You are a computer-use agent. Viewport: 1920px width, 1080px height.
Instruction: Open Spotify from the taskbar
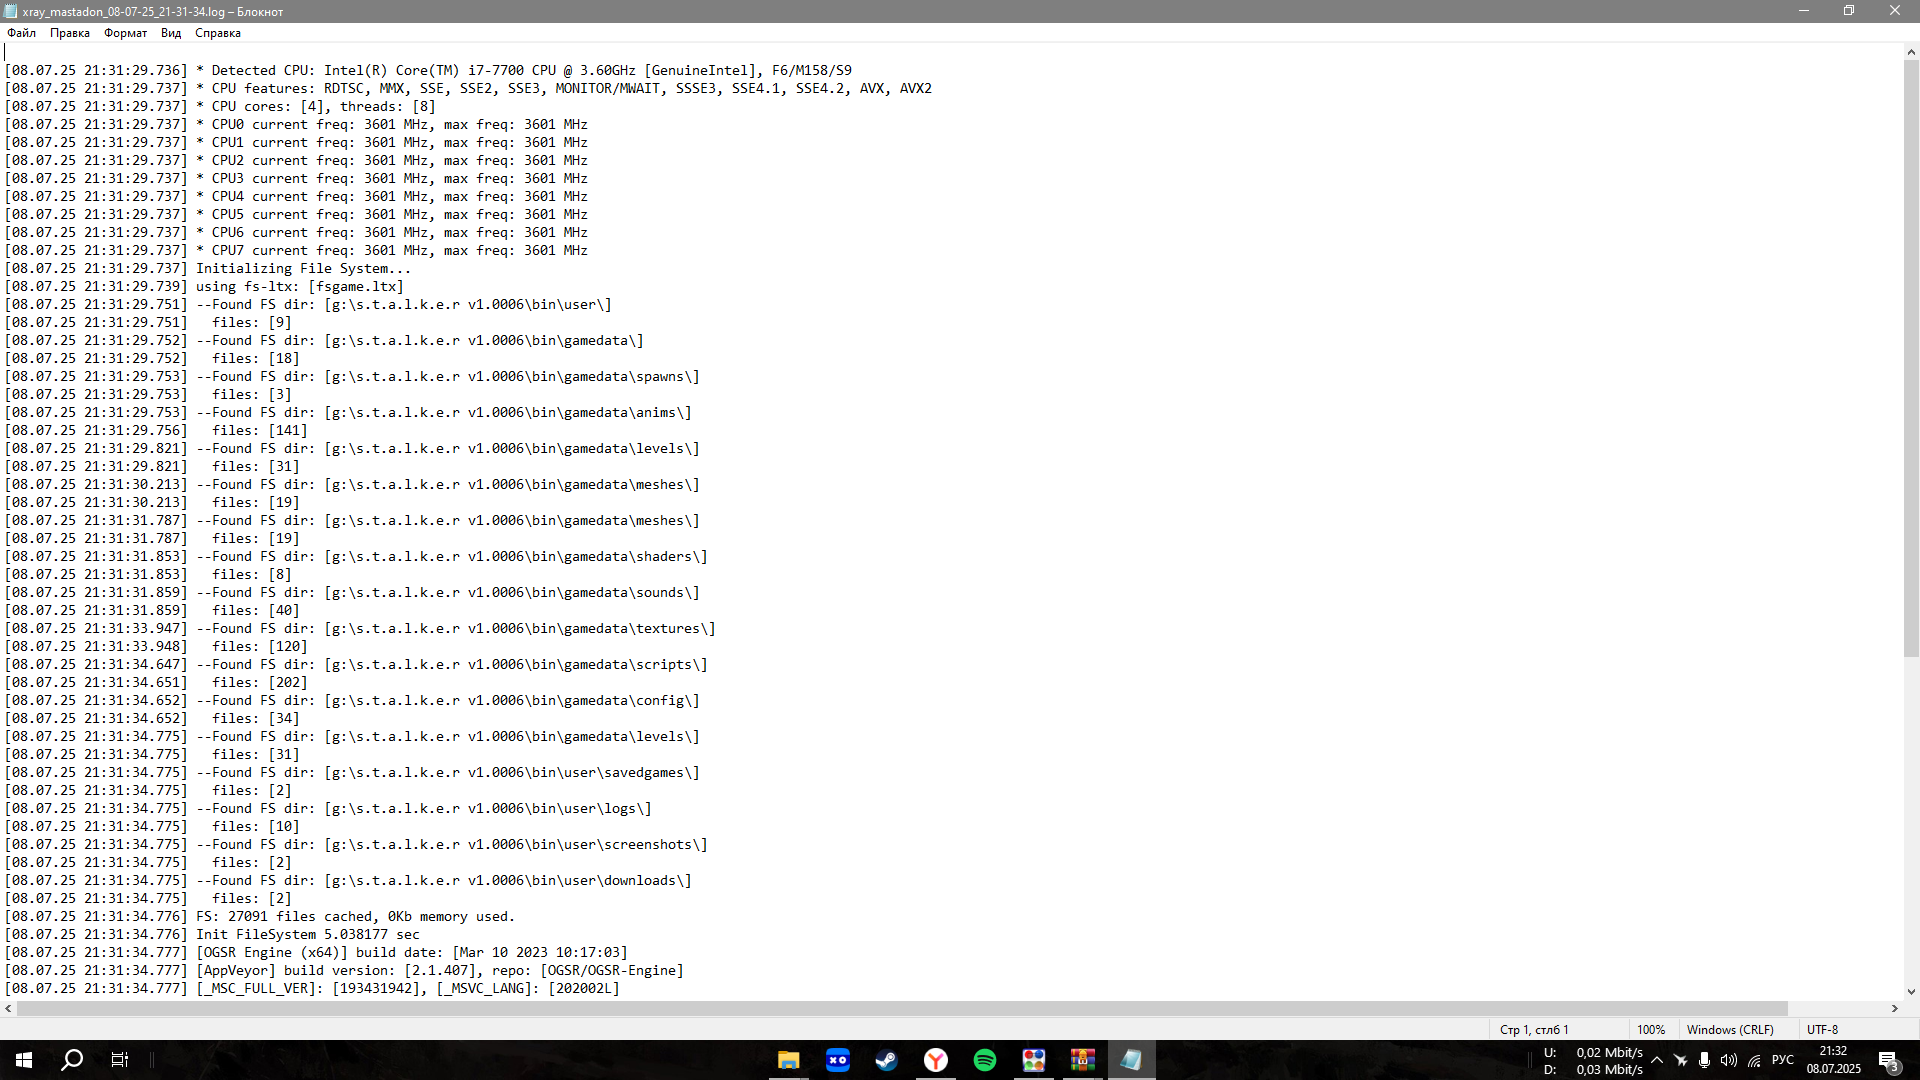[x=985, y=1060]
